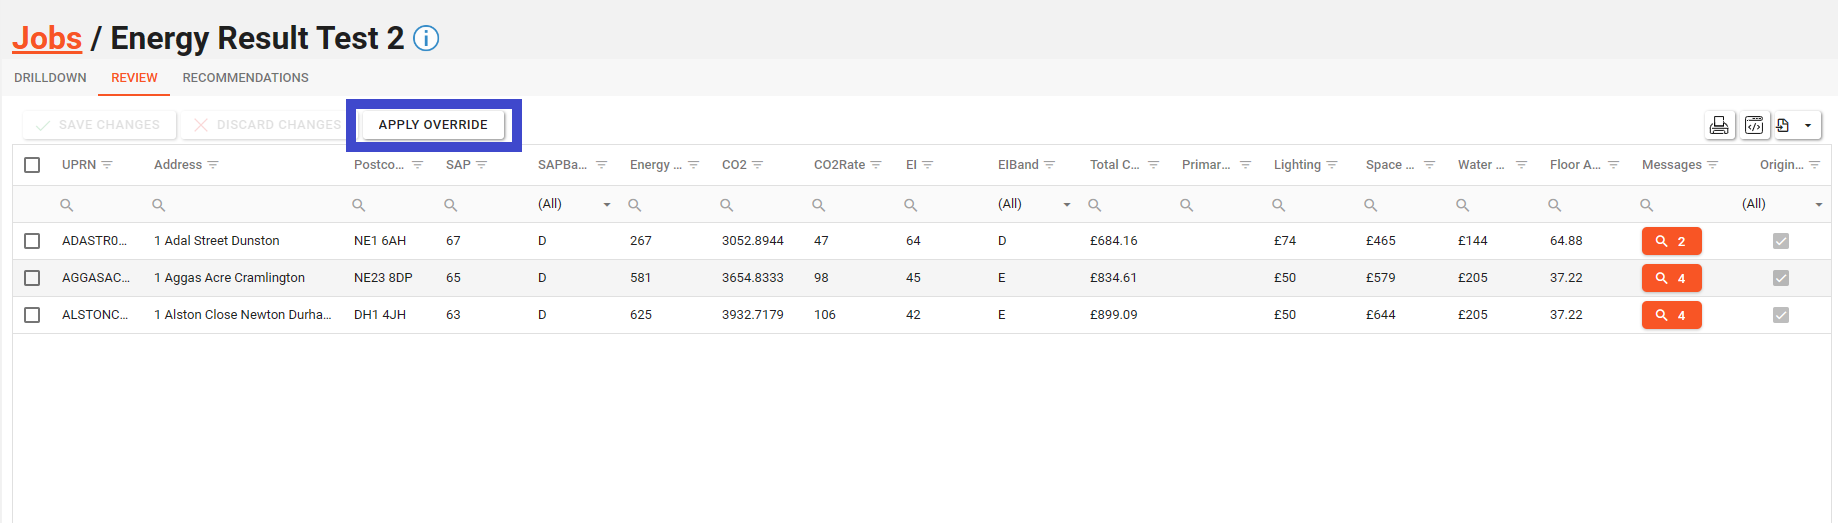Click the info icon beside the job title
This screenshot has height=523, width=1838.
pos(426,39)
